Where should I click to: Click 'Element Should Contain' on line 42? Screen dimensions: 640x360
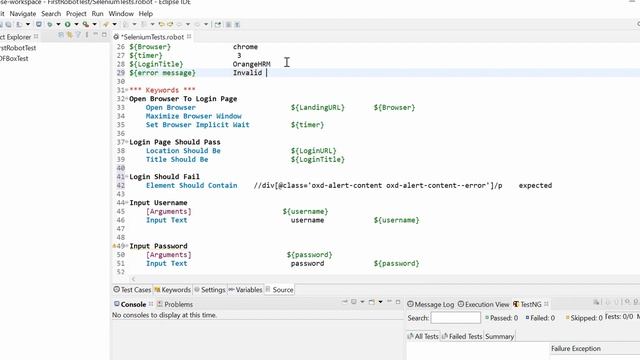[191, 185]
